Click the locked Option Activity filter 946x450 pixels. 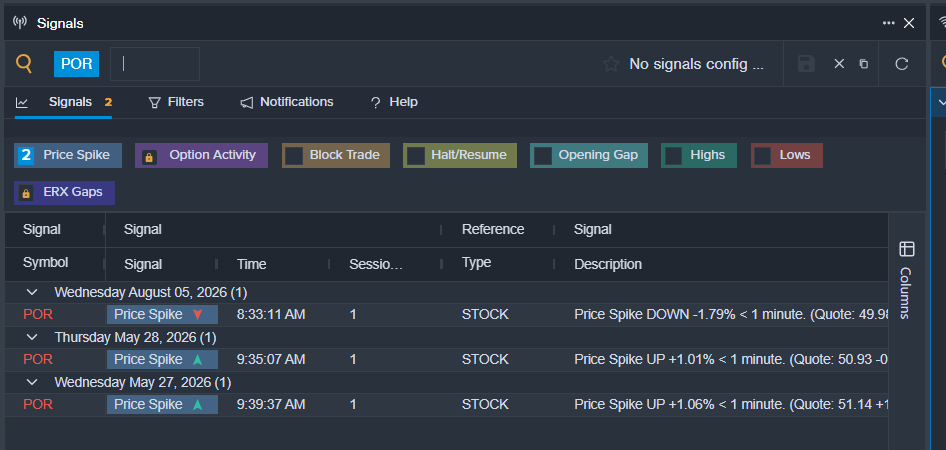202,155
